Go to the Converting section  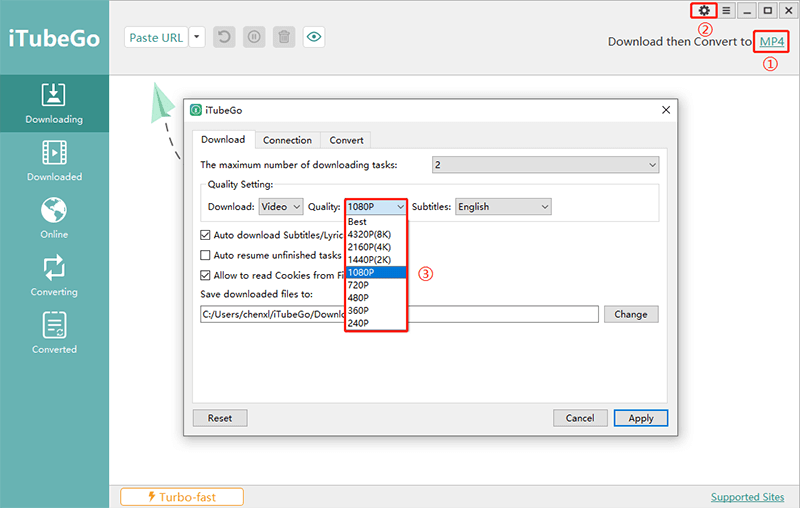pyautogui.click(x=54, y=276)
